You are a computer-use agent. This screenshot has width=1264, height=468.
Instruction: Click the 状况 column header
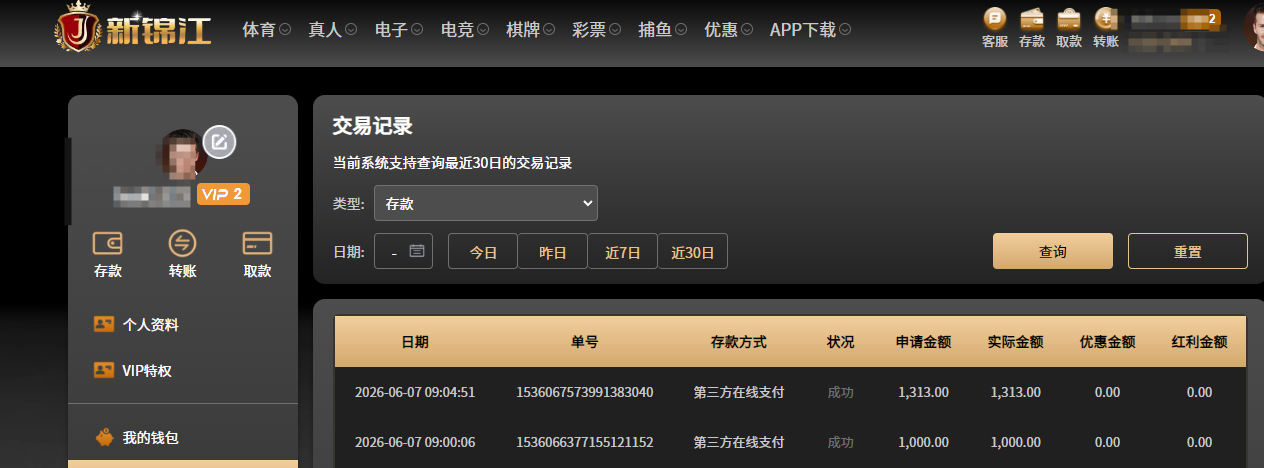click(841, 342)
